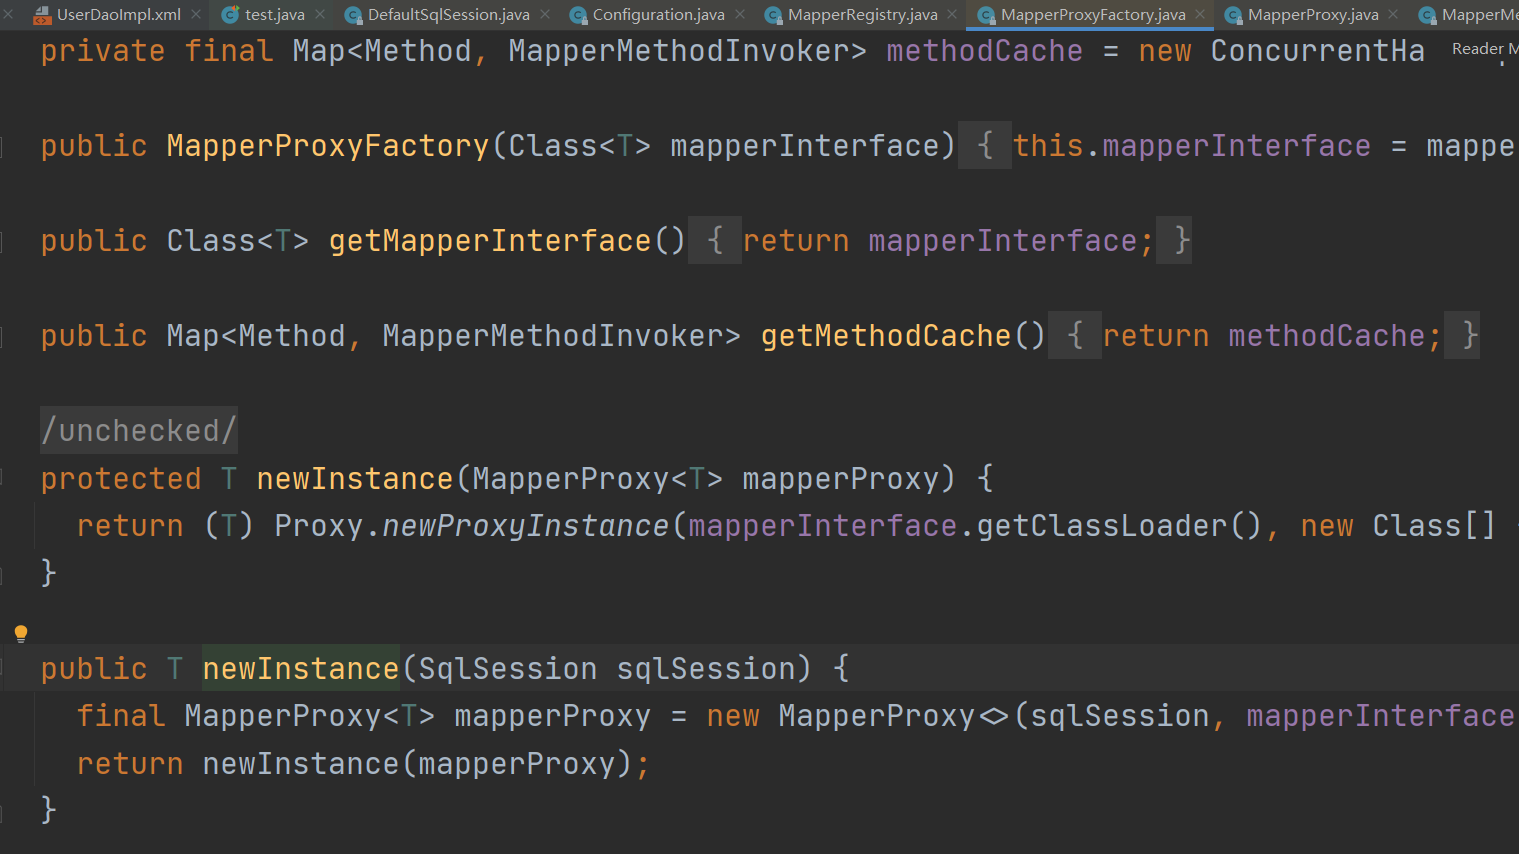Click 'return methodCache;' statement

coord(1272,336)
